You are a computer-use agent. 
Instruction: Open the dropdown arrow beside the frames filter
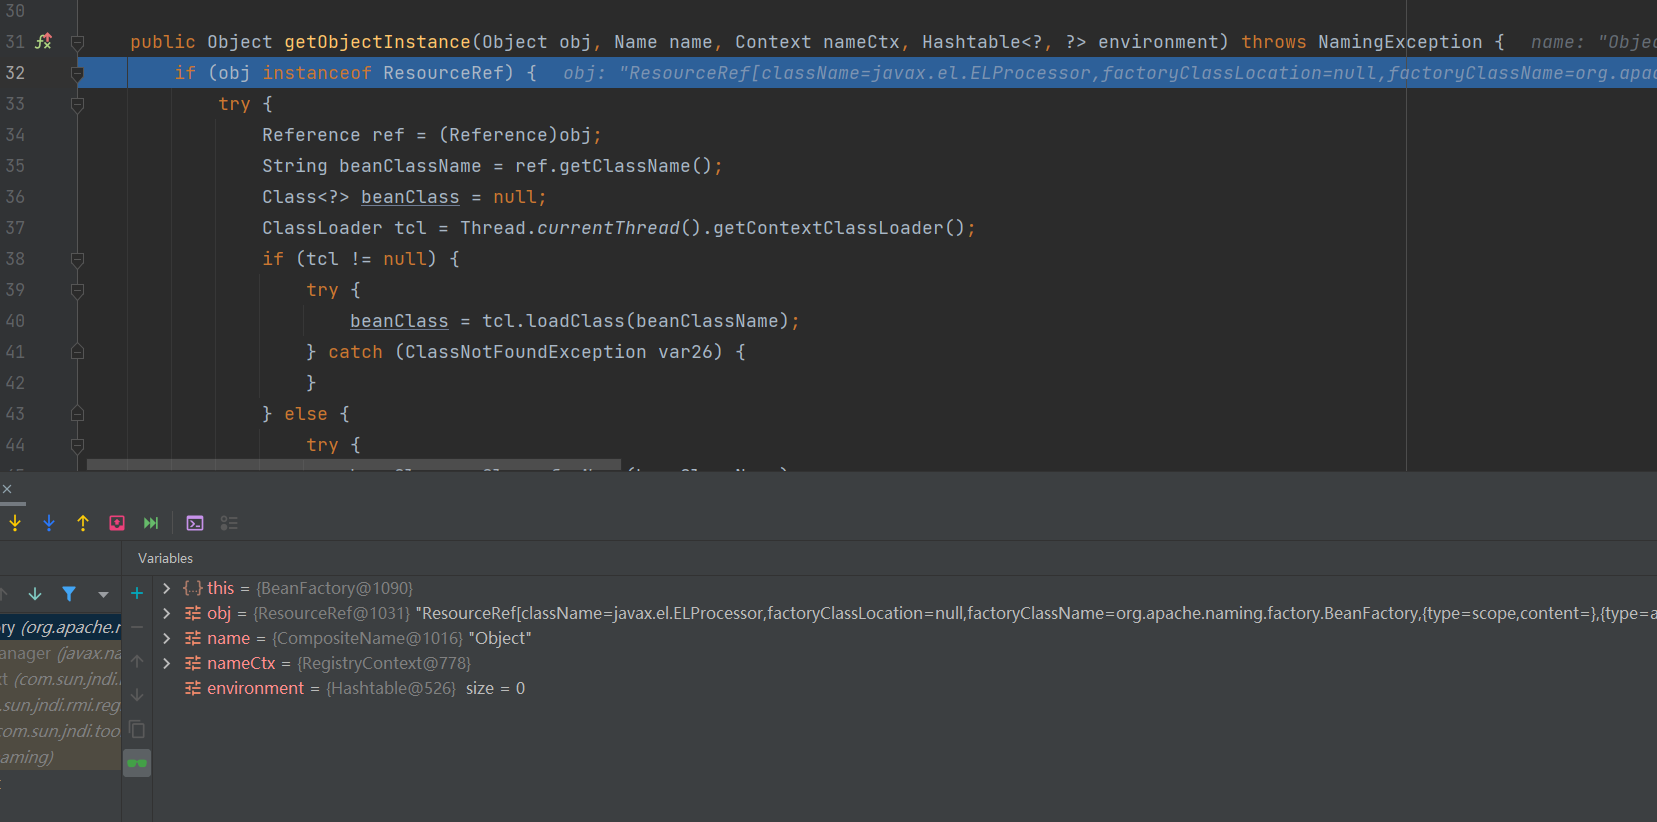[103, 594]
